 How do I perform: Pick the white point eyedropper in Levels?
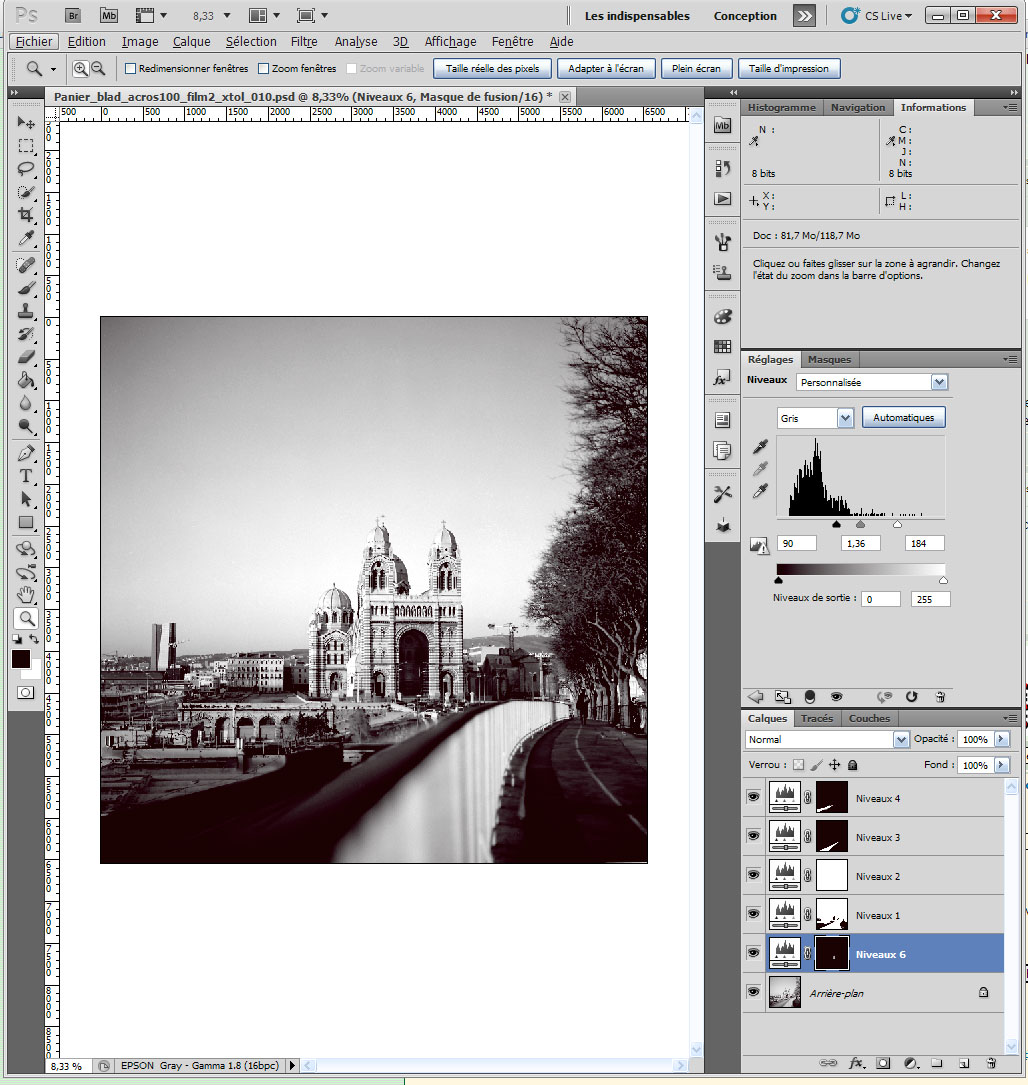click(x=760, y=491)
